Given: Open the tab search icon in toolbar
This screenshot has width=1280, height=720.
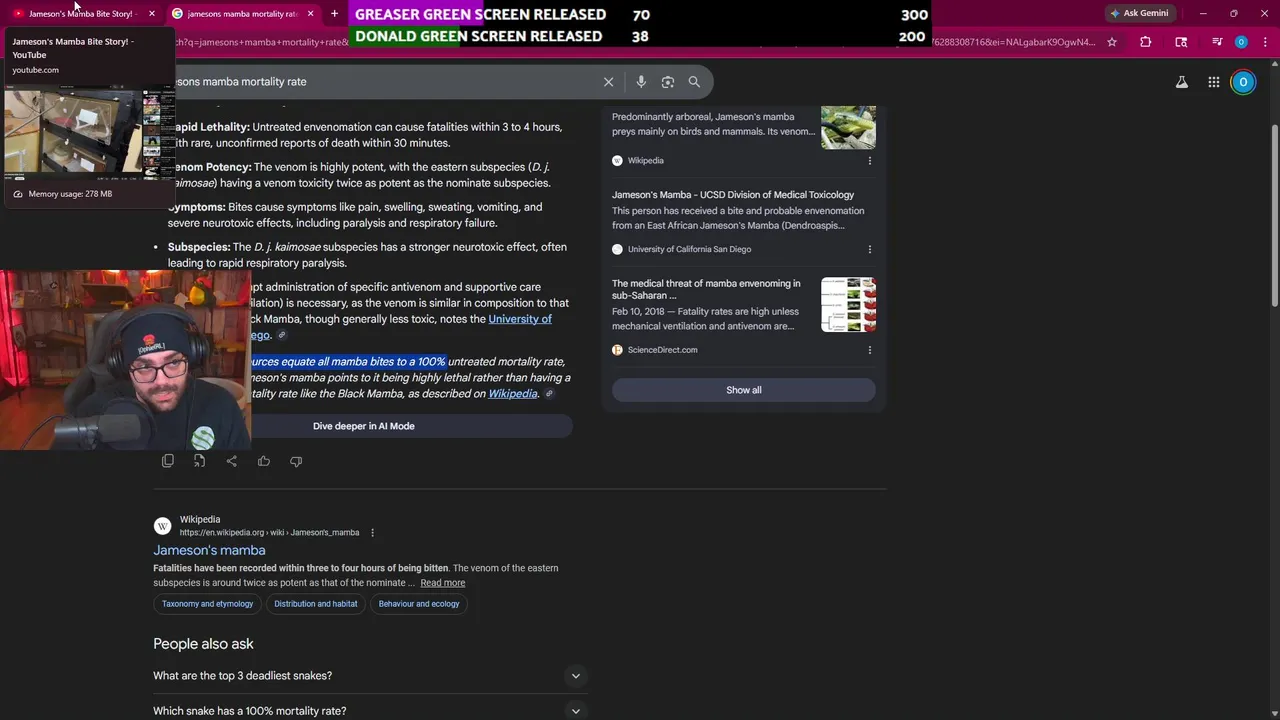Looking at the screenshot, I should click(x=1181, y=42).
